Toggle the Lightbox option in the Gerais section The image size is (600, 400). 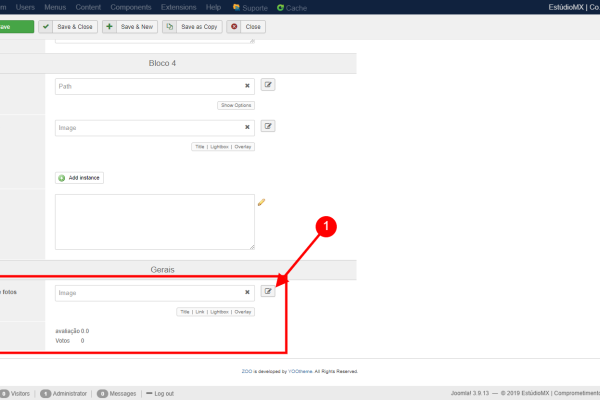click(x=219, y=312)
